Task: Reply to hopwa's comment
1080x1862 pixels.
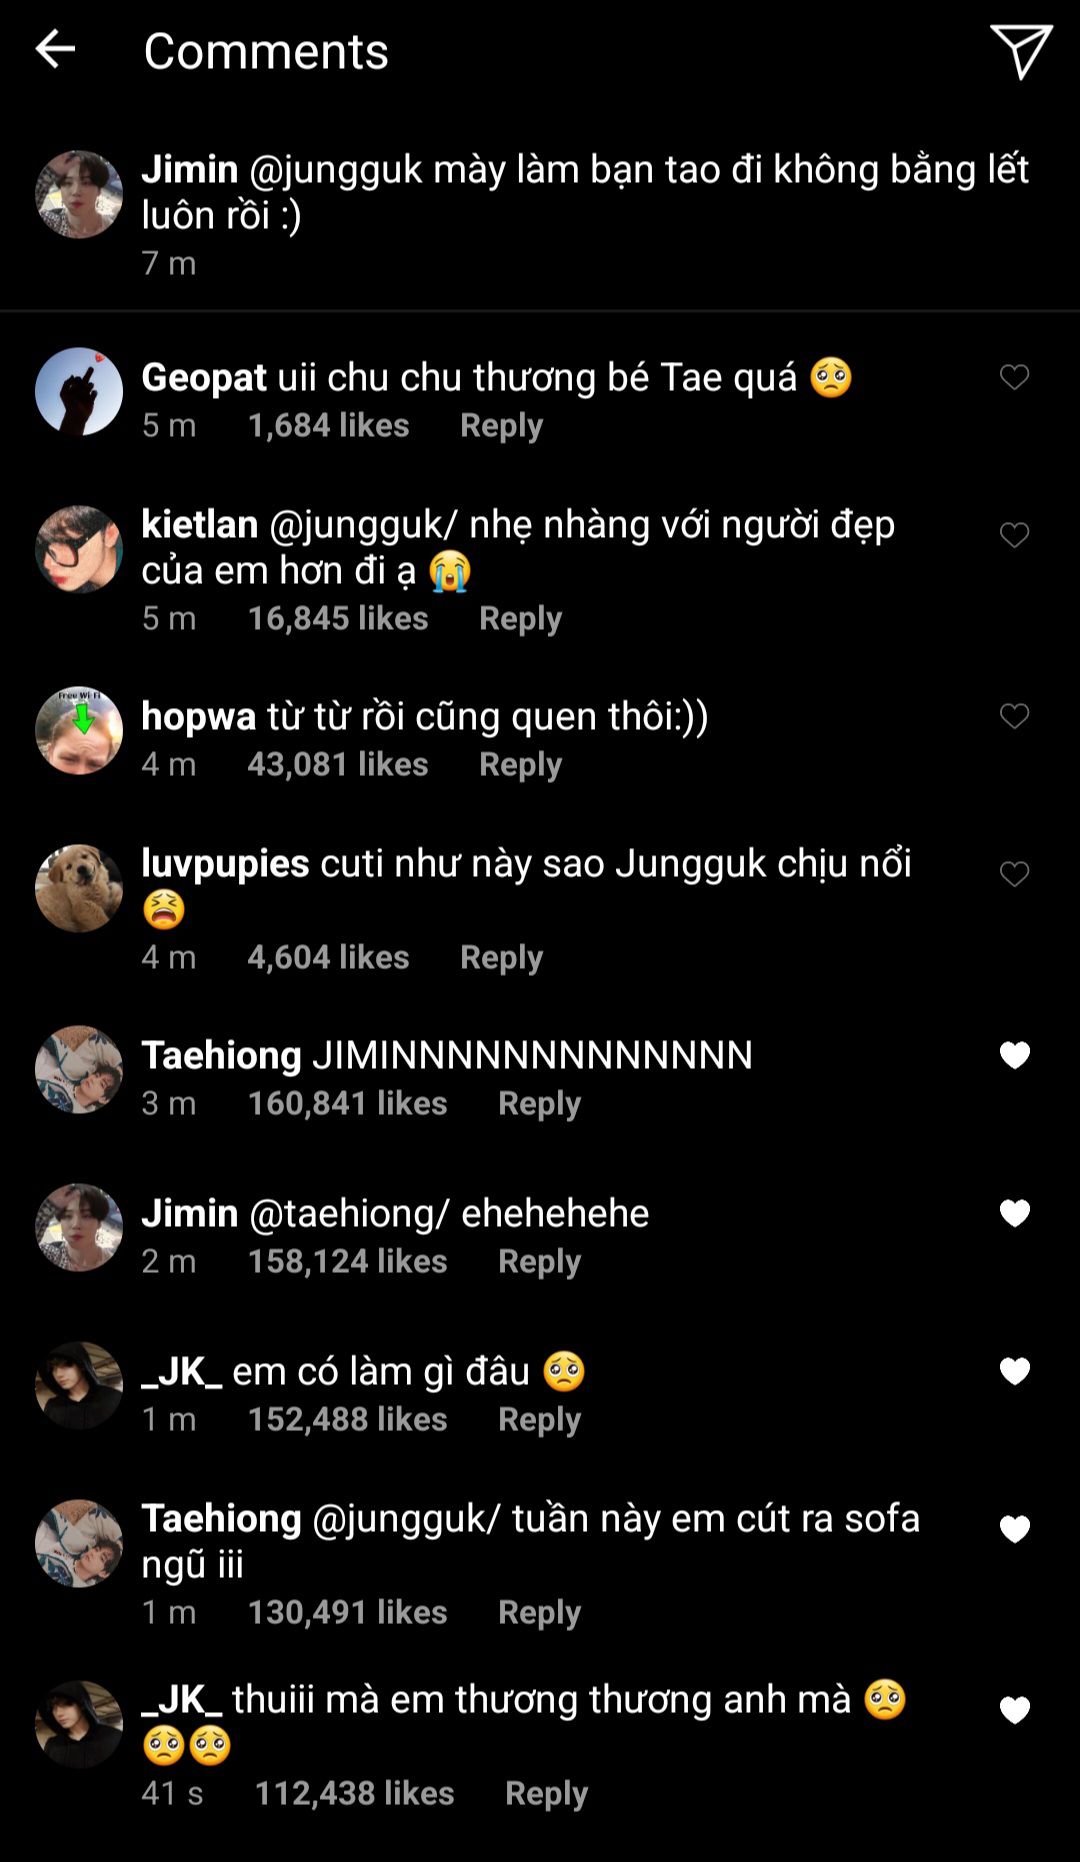Action: coord(520,765)
